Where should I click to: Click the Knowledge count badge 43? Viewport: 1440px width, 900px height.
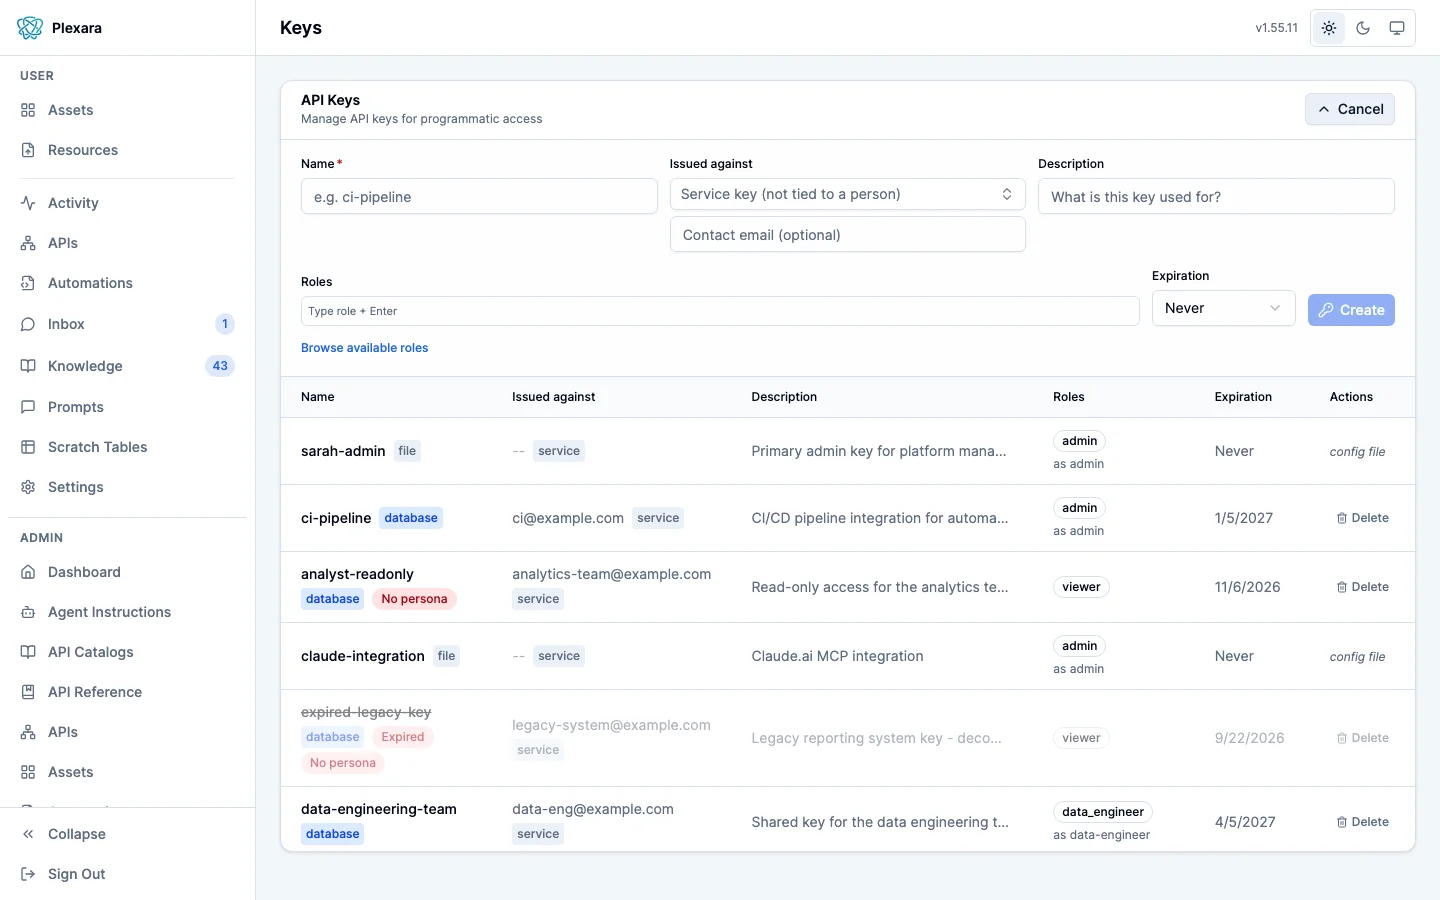pyautogui.click(x=220, y=366)
